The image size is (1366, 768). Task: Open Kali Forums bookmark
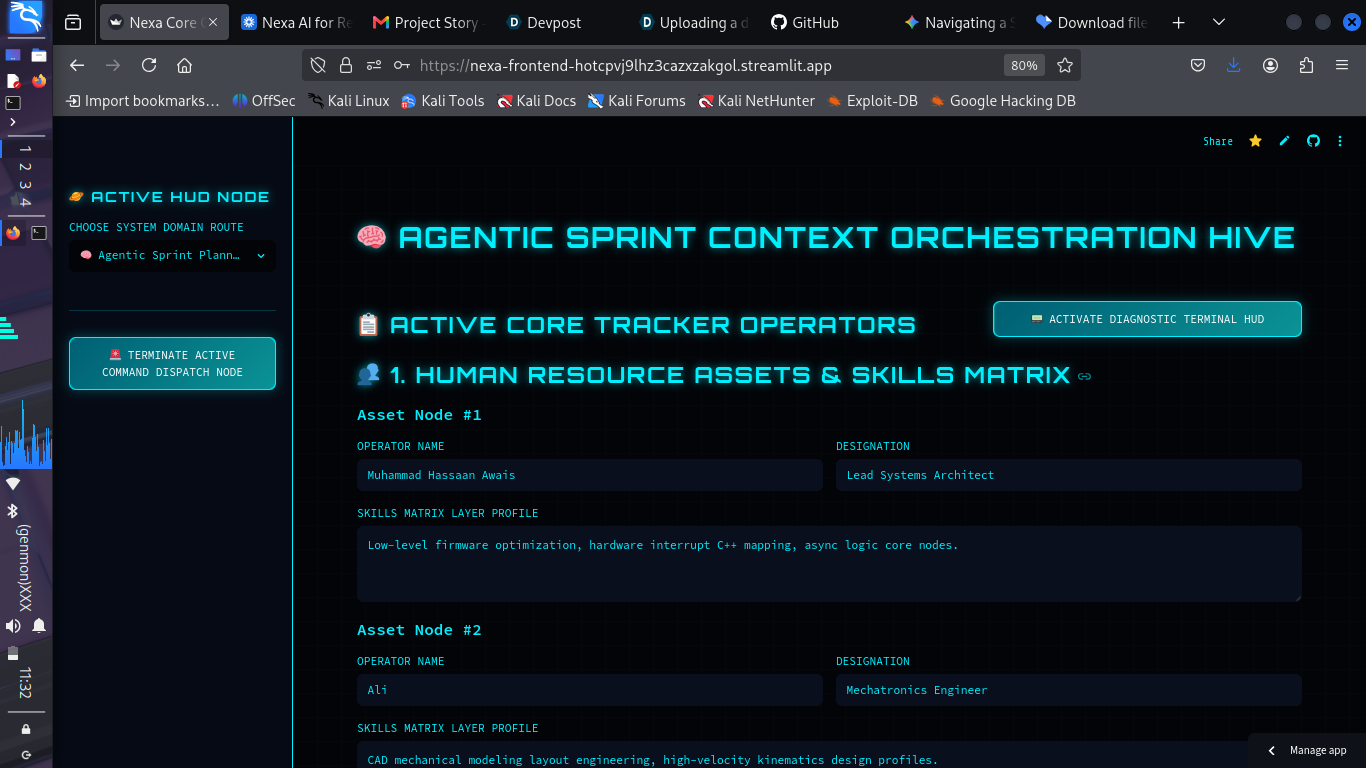636,101
